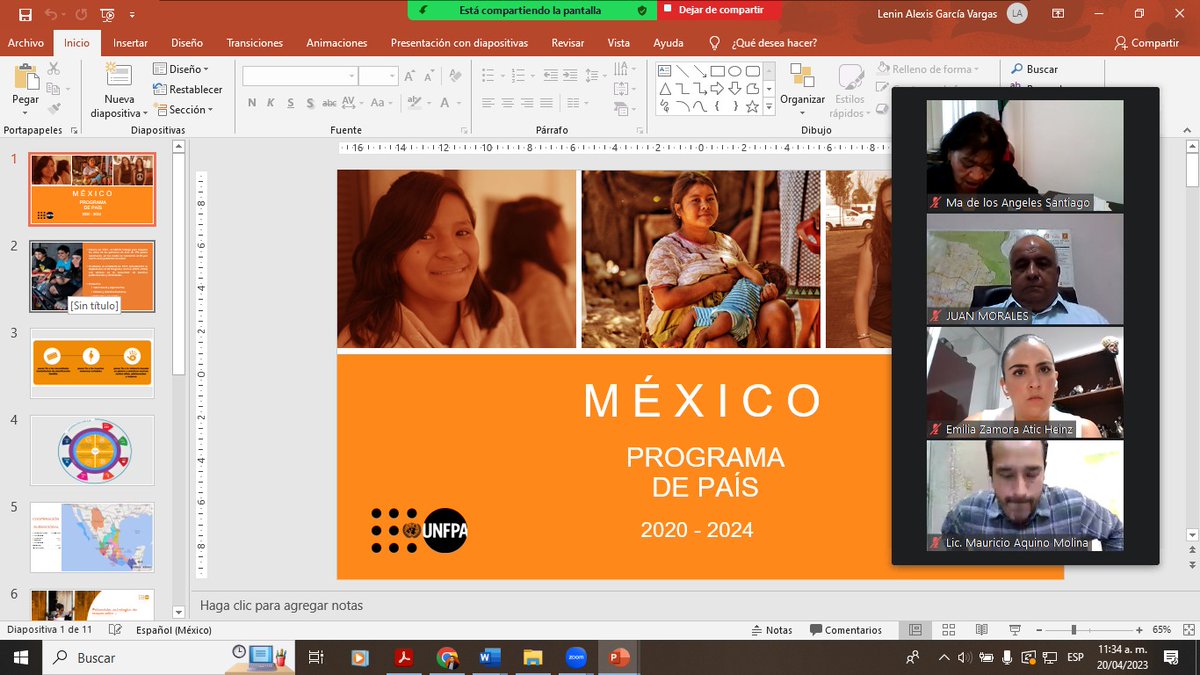Start slideshow from the status bar icon
Viewport: 1200px width, 675px height.
[x=1014, y=630]
